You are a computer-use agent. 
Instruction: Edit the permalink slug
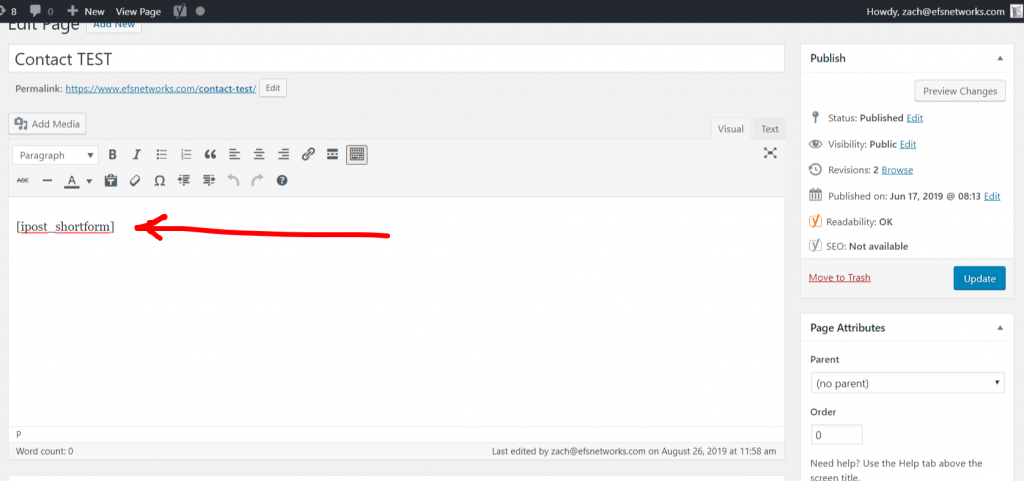click(x=273, y=88)
